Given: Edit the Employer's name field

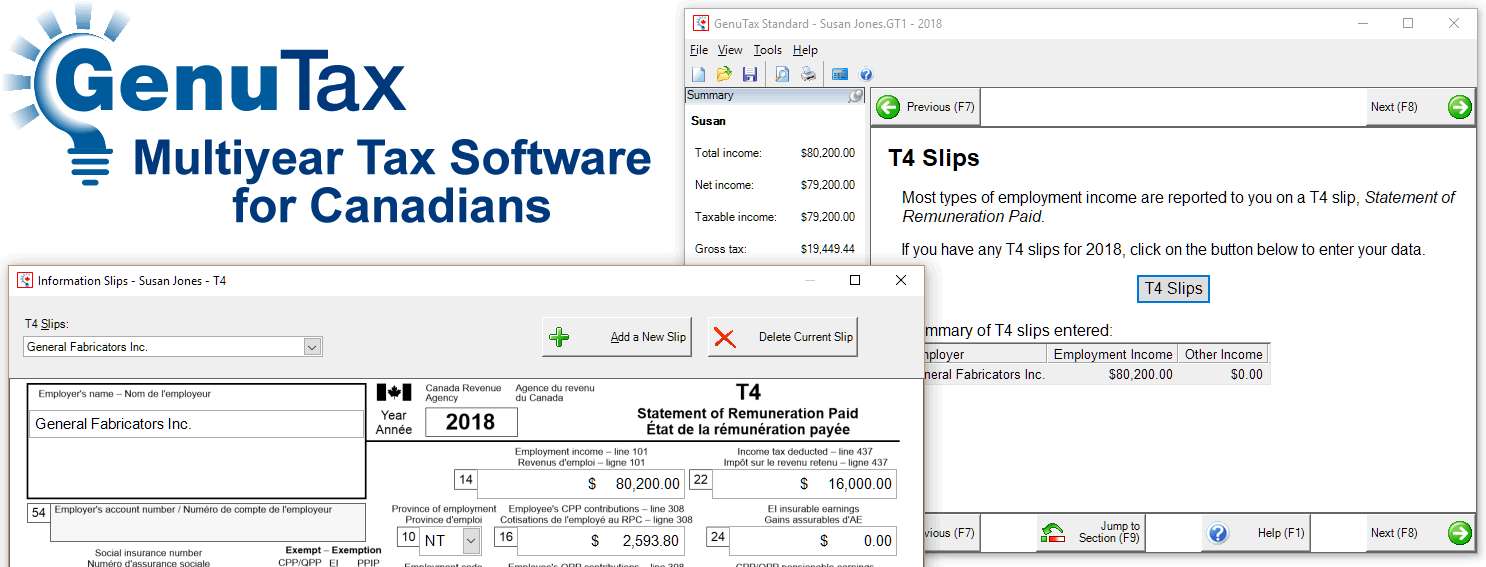Looking at the screenshot, I should pyautogui.click(x=196, y=424).
